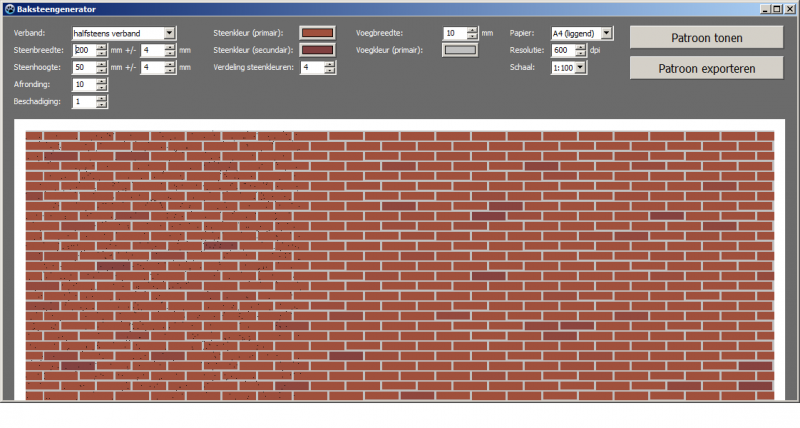Image resolution: width=800 pixels, height=428 pixels.
Task: Click into the Resolutie value field
Action: pos(563,50)
